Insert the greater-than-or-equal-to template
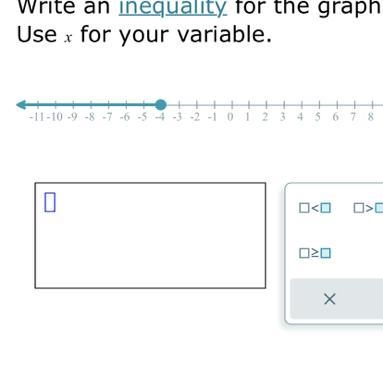This screenshot has width=383, height=384. [315, 253]
